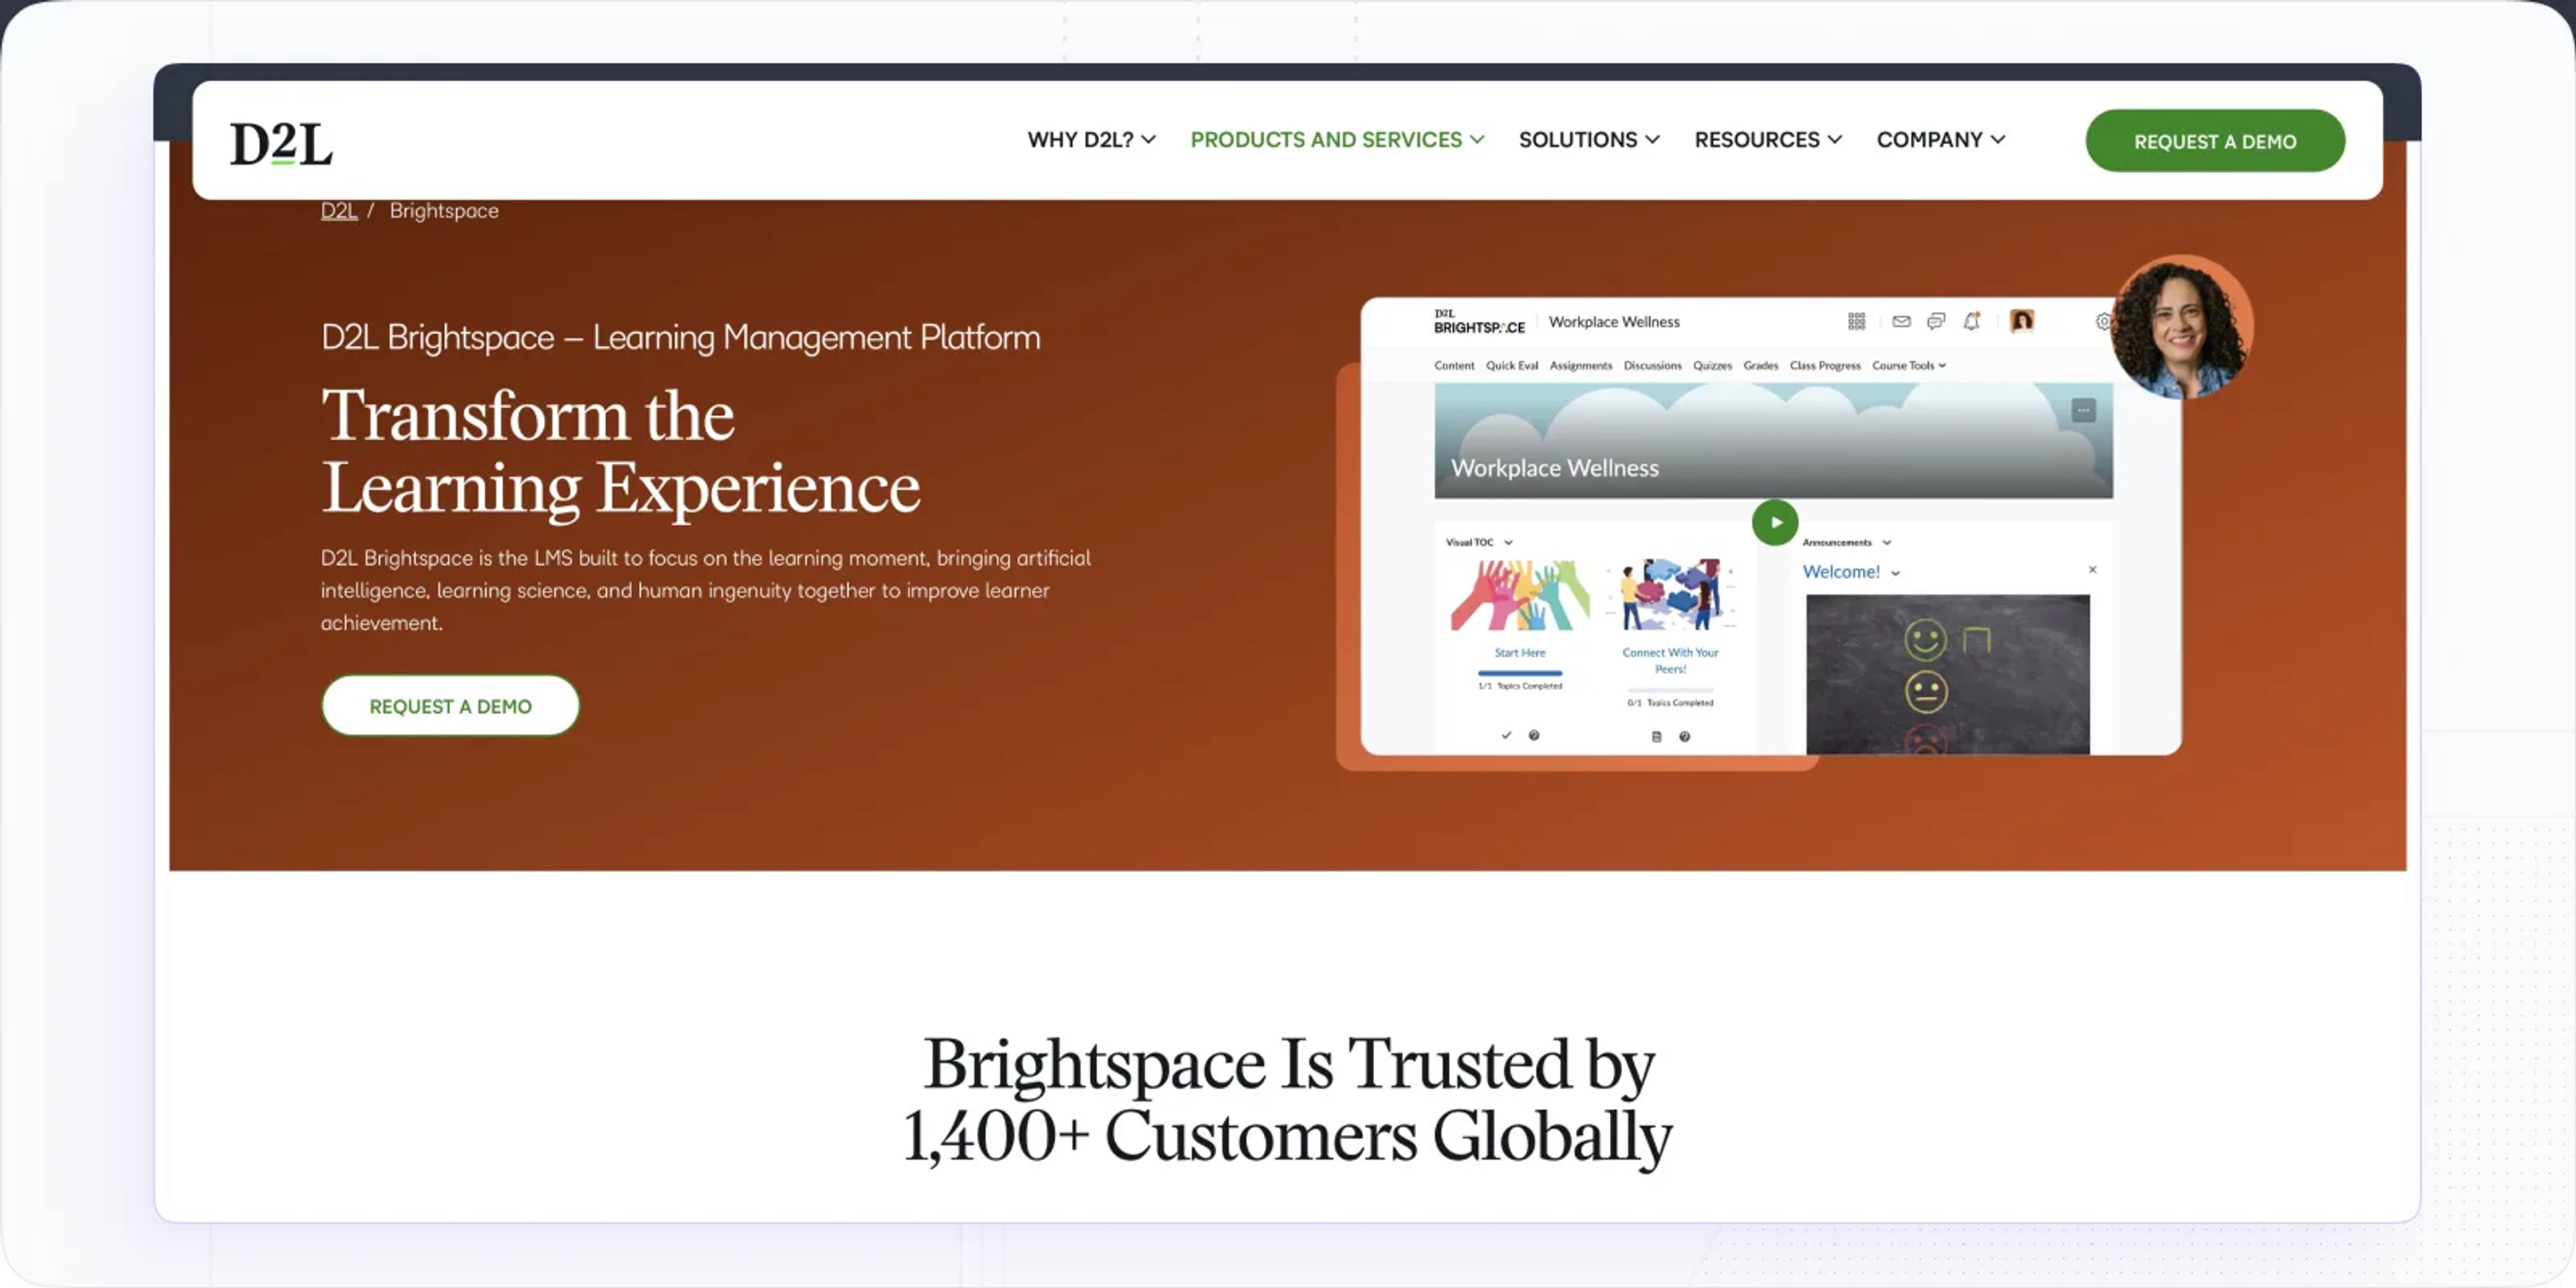
Task: Click the Start Here module link
Action: 1519,653
